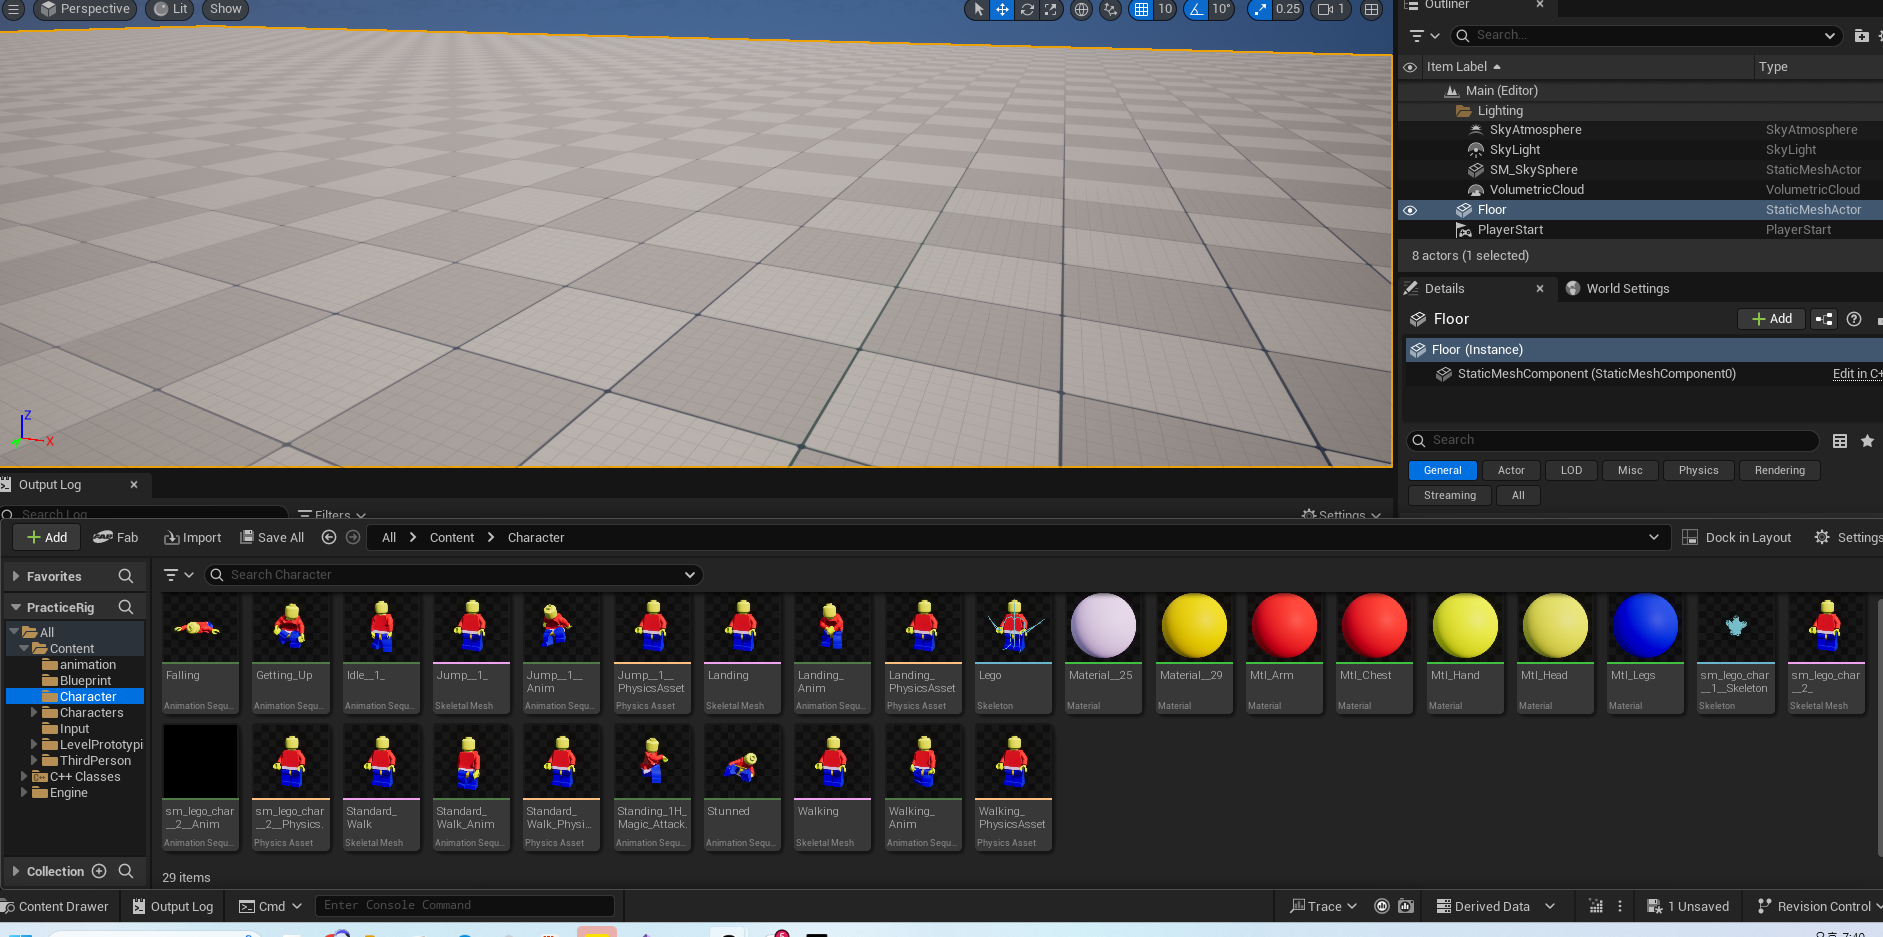This screenshot has width=1883, height=937.
Task: Add a new collection plus icon
Action: (x=99, y=872)
